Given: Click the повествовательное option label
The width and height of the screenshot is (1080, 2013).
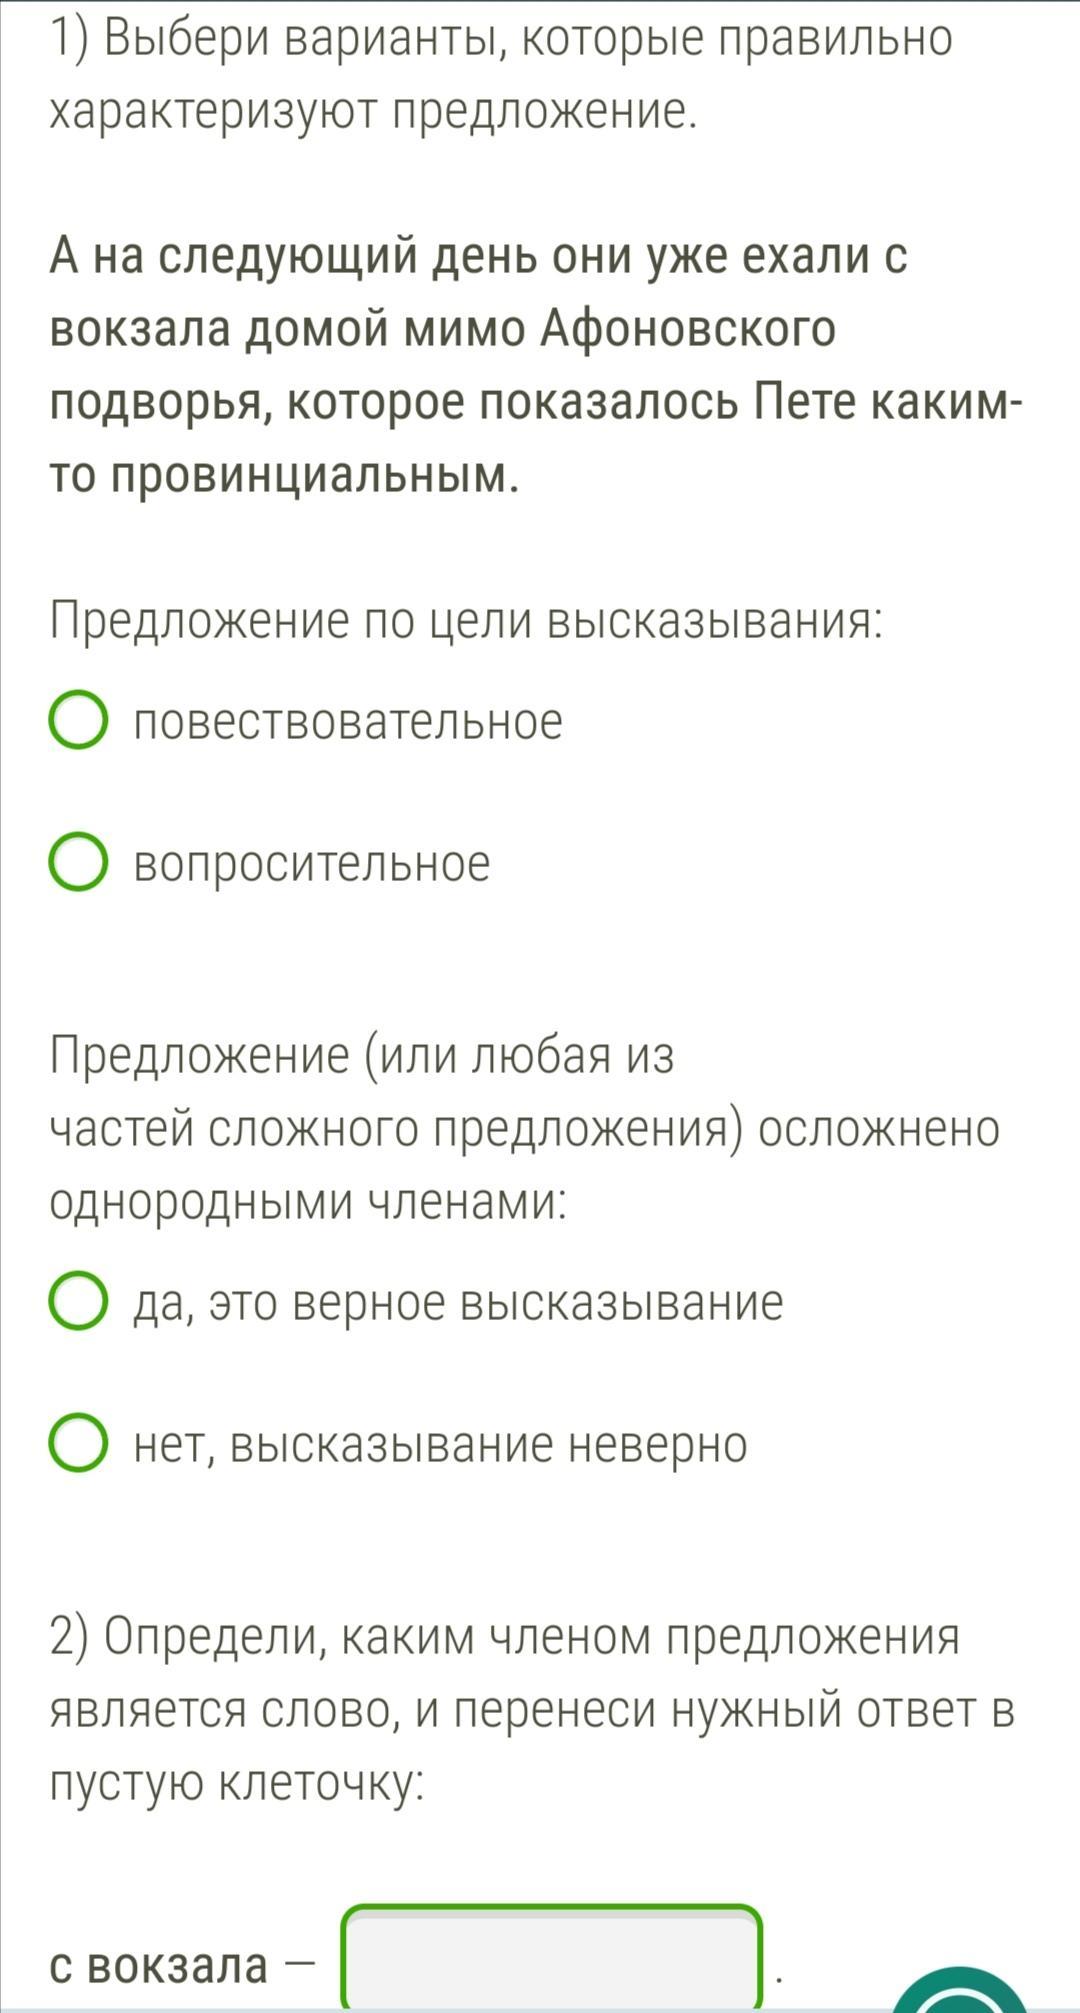Looking at the screenshot, I should [x=348, y=721].
